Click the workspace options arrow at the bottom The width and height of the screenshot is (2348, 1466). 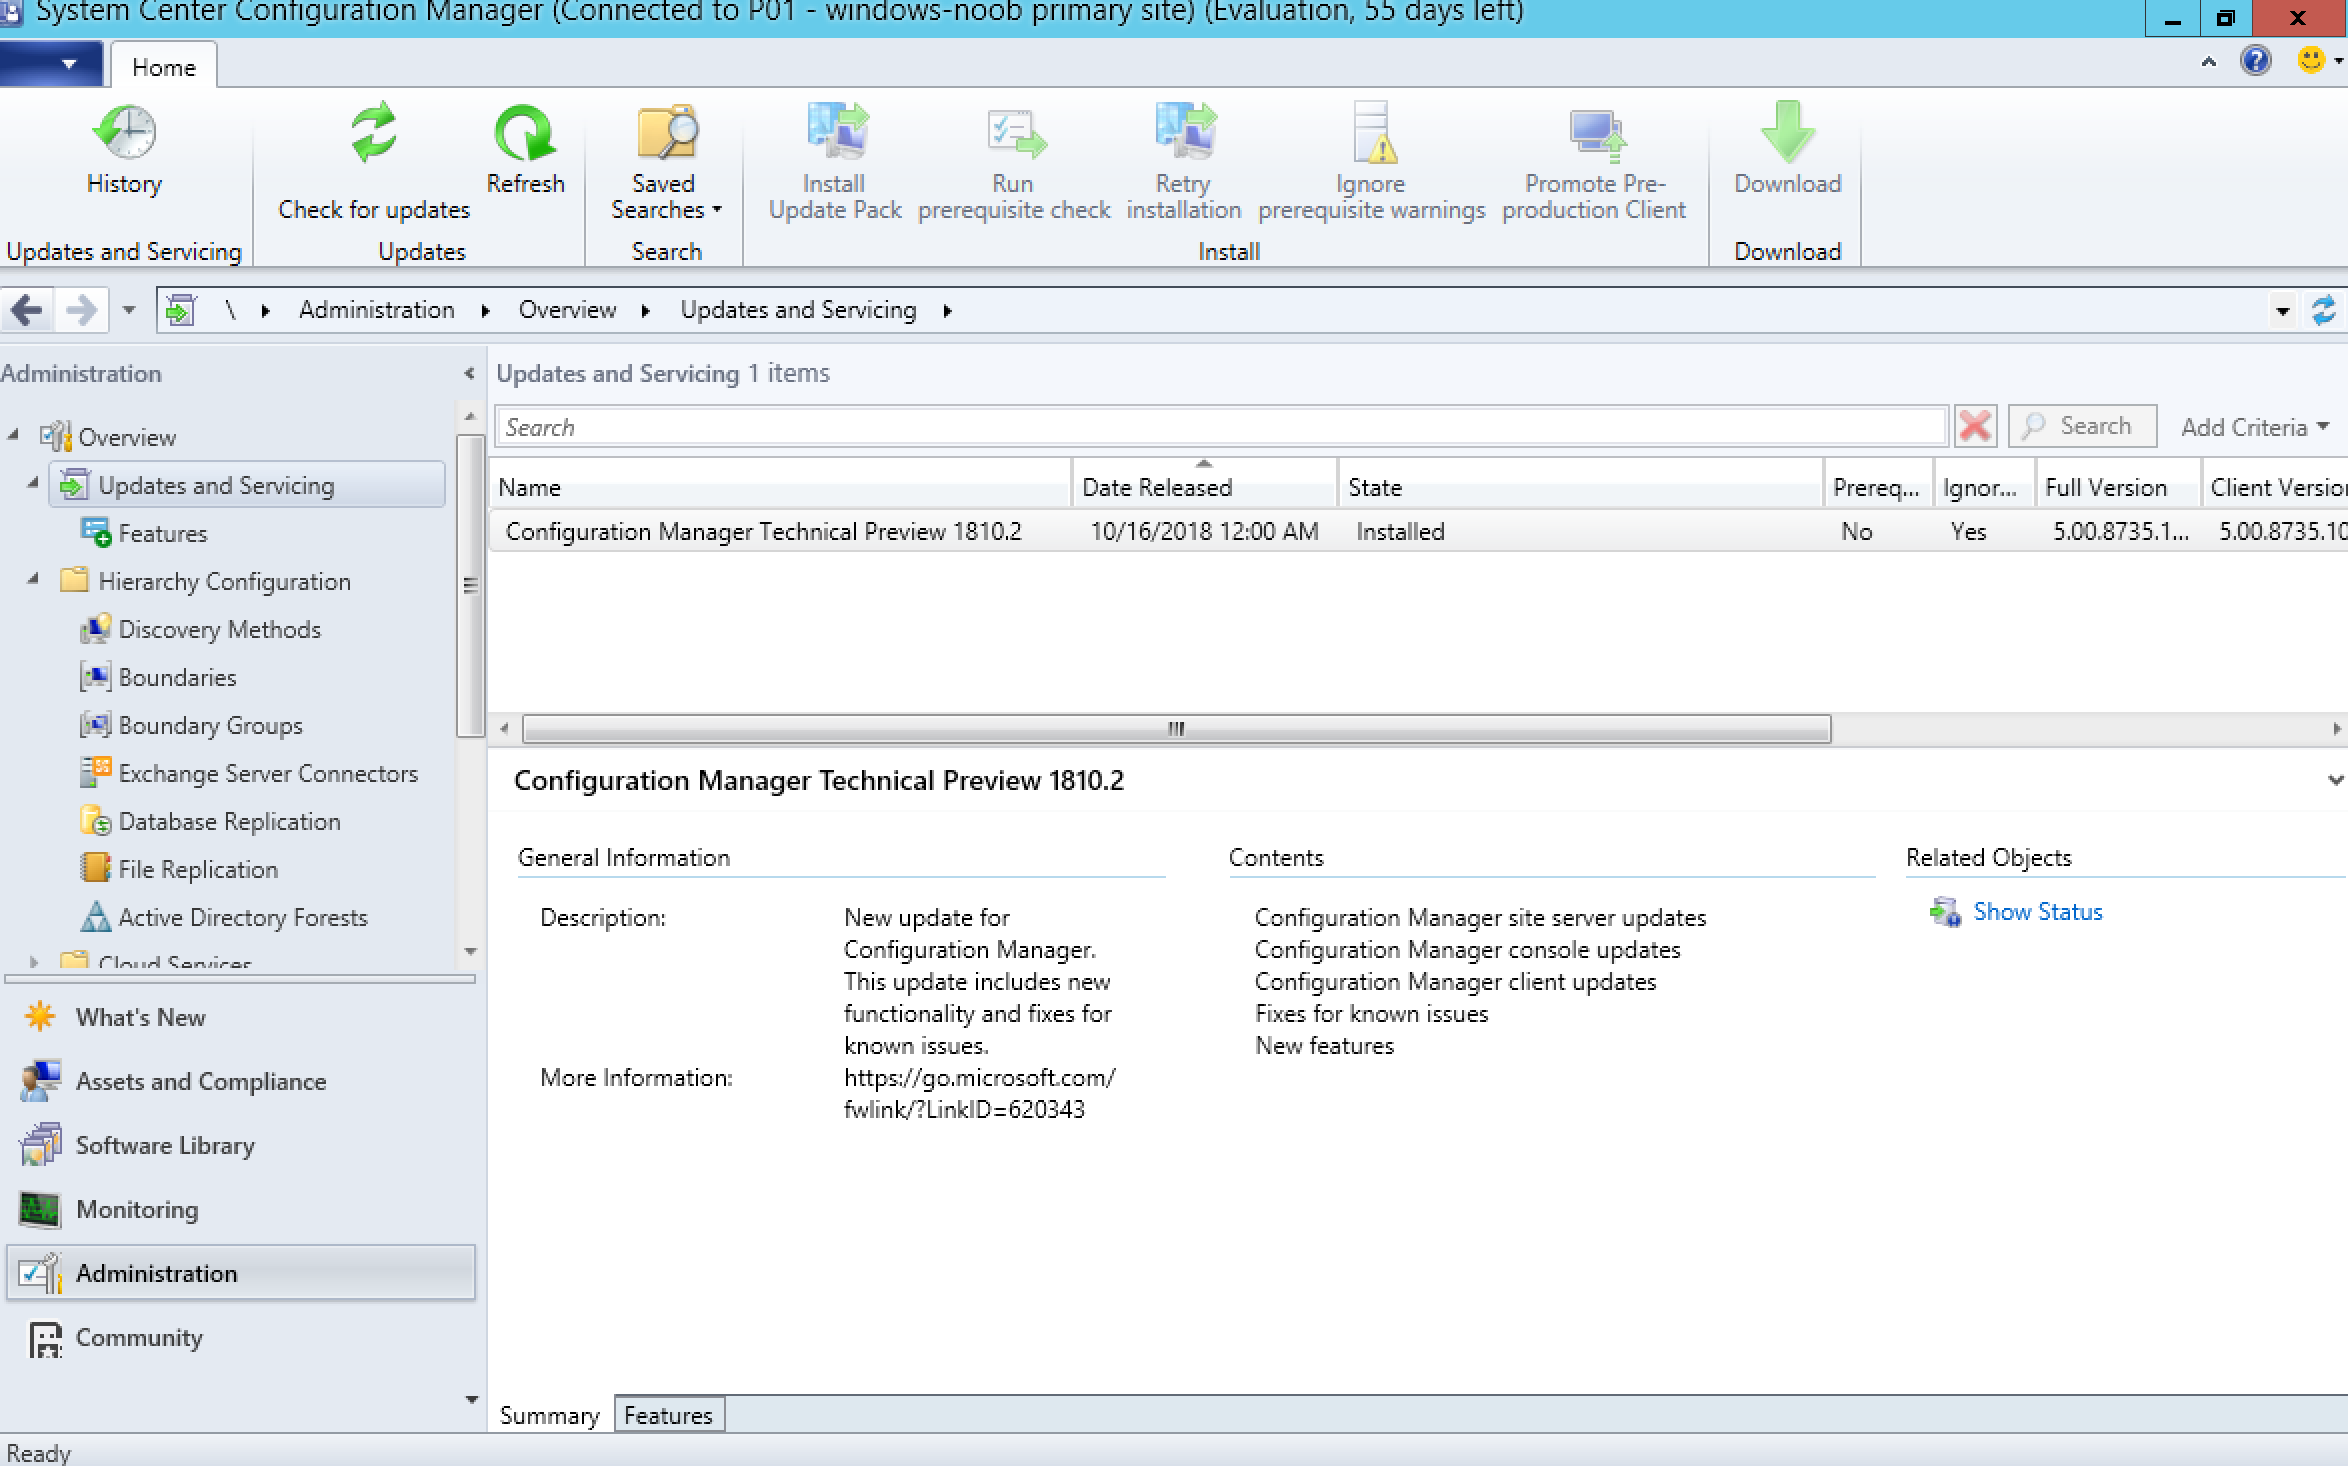point(471,1400)
